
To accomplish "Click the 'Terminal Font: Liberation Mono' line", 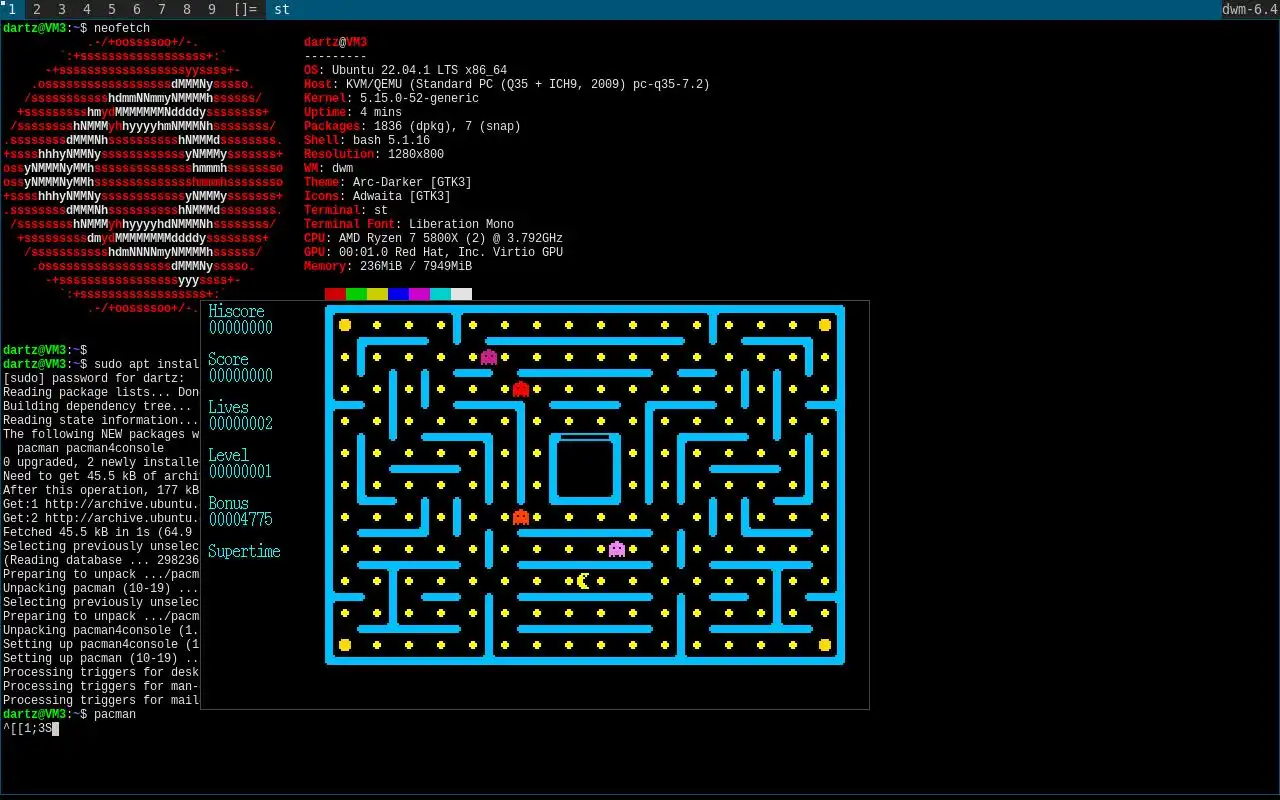I will [x=409, y=224].
